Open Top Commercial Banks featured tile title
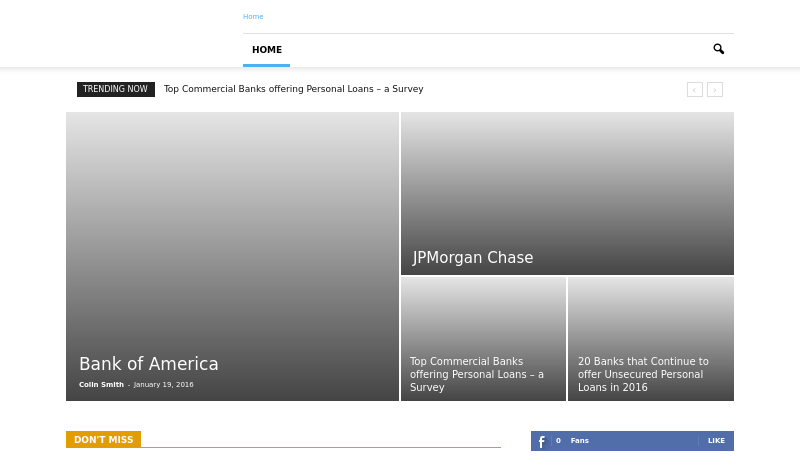 (477, 374)
